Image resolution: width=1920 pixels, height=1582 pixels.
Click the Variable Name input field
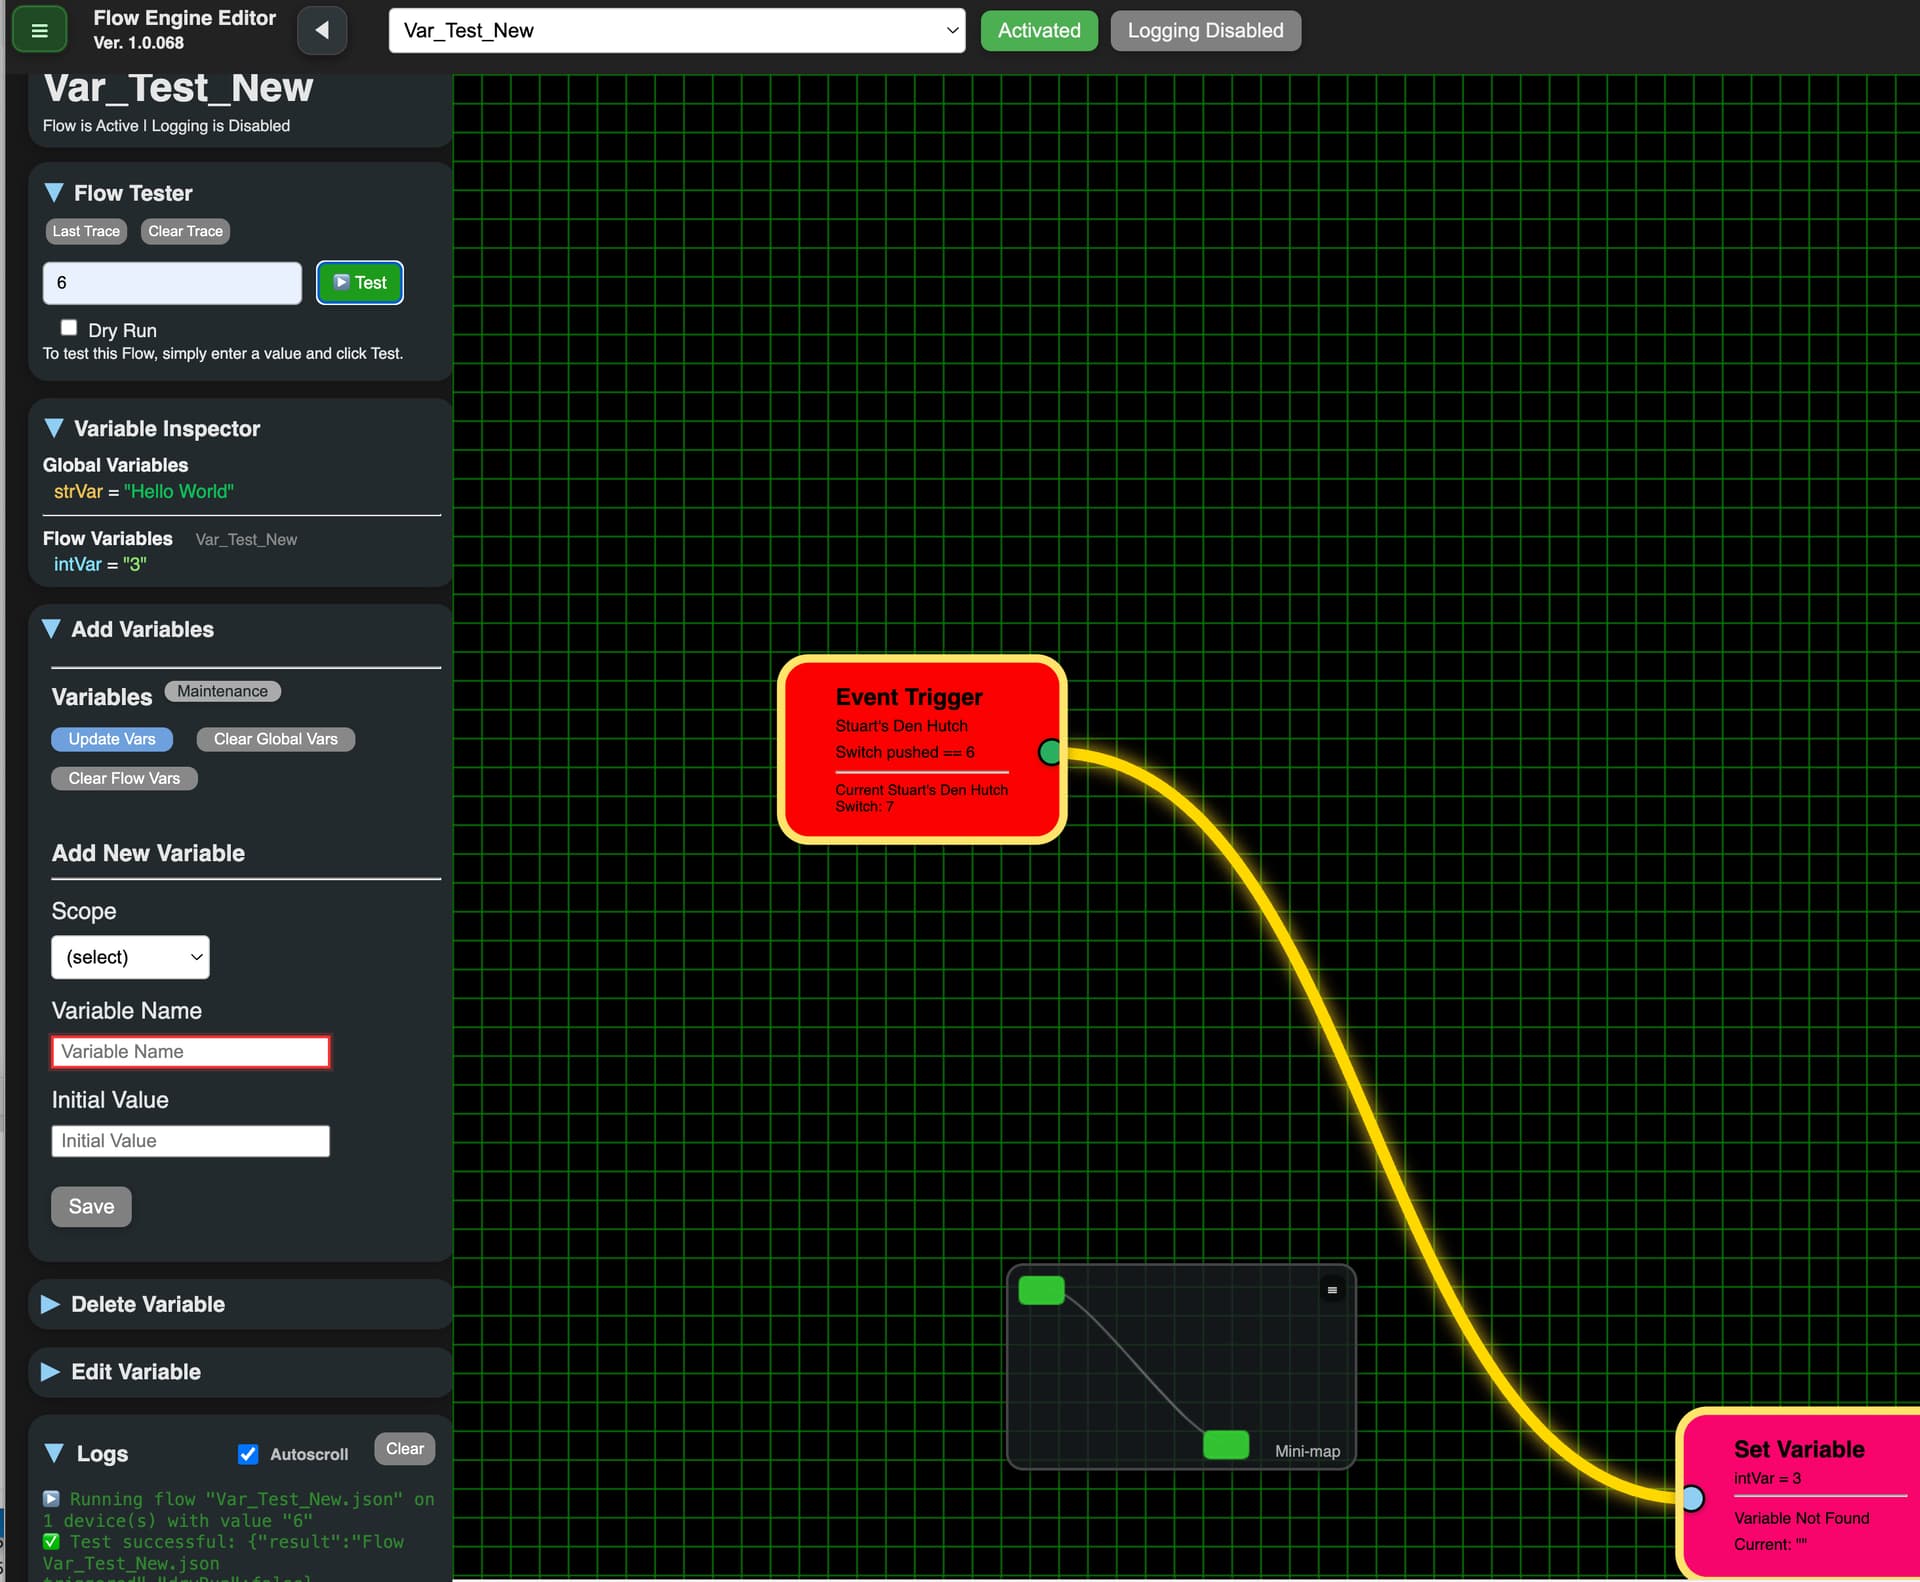(x=190, y=1051)
